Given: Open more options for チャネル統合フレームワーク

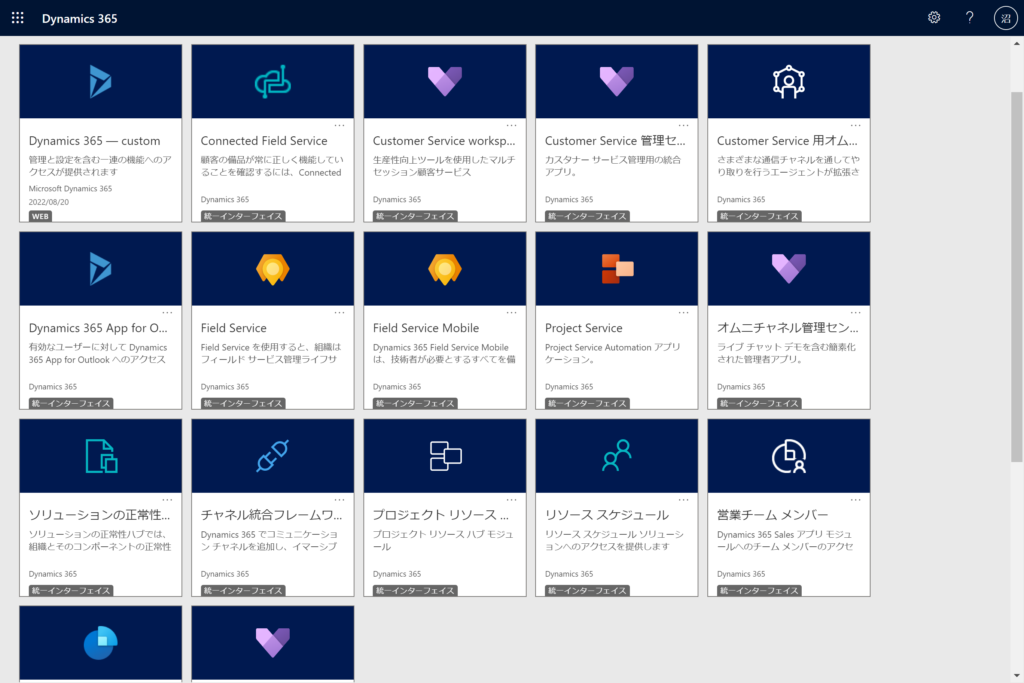Looking at the screenshot, I should click(x=340, y=500).
